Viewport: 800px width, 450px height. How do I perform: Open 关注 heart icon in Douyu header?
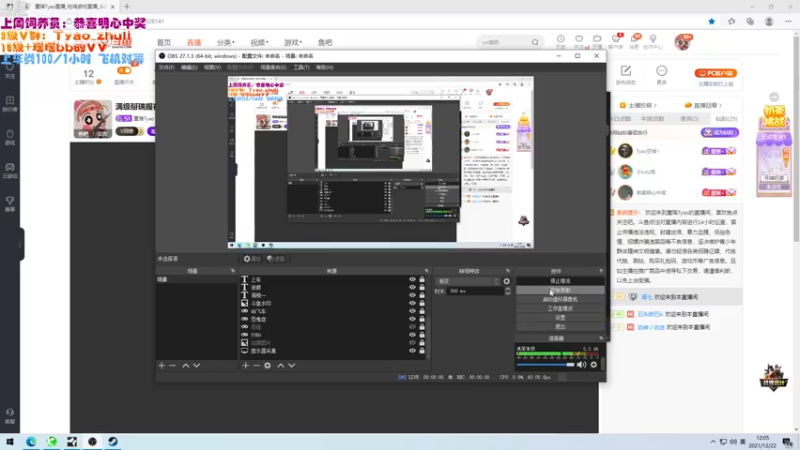click(x=579, y=41)
